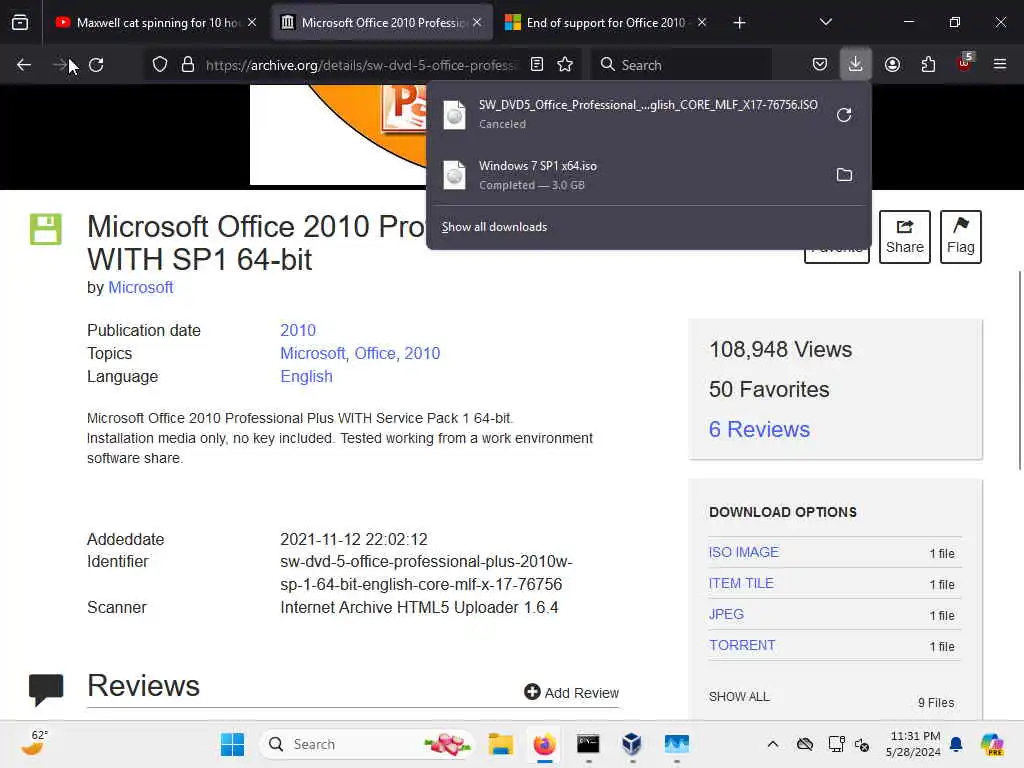
Task: Reload the current page
Action: (96, 65)
